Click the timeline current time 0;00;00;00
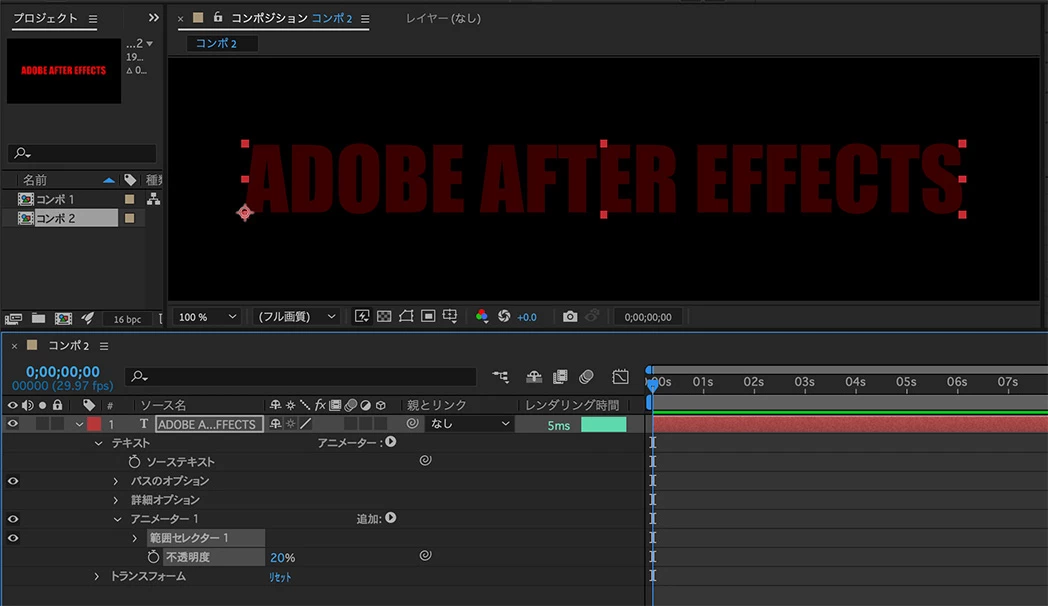Viewport: 1048px width, 606px height. tap(63, 371)
